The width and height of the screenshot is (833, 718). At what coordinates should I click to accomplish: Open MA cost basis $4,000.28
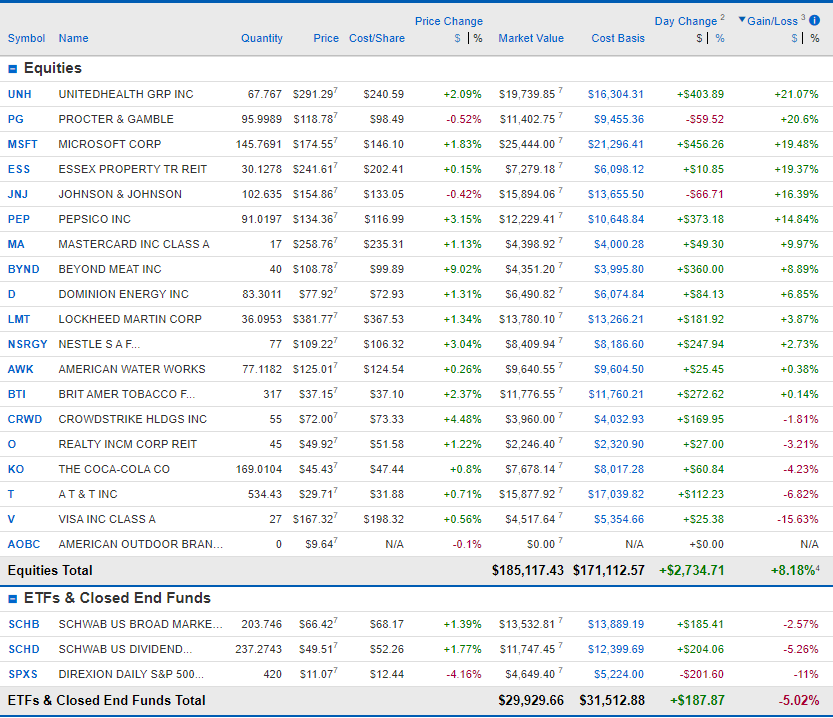click(618, 244)
